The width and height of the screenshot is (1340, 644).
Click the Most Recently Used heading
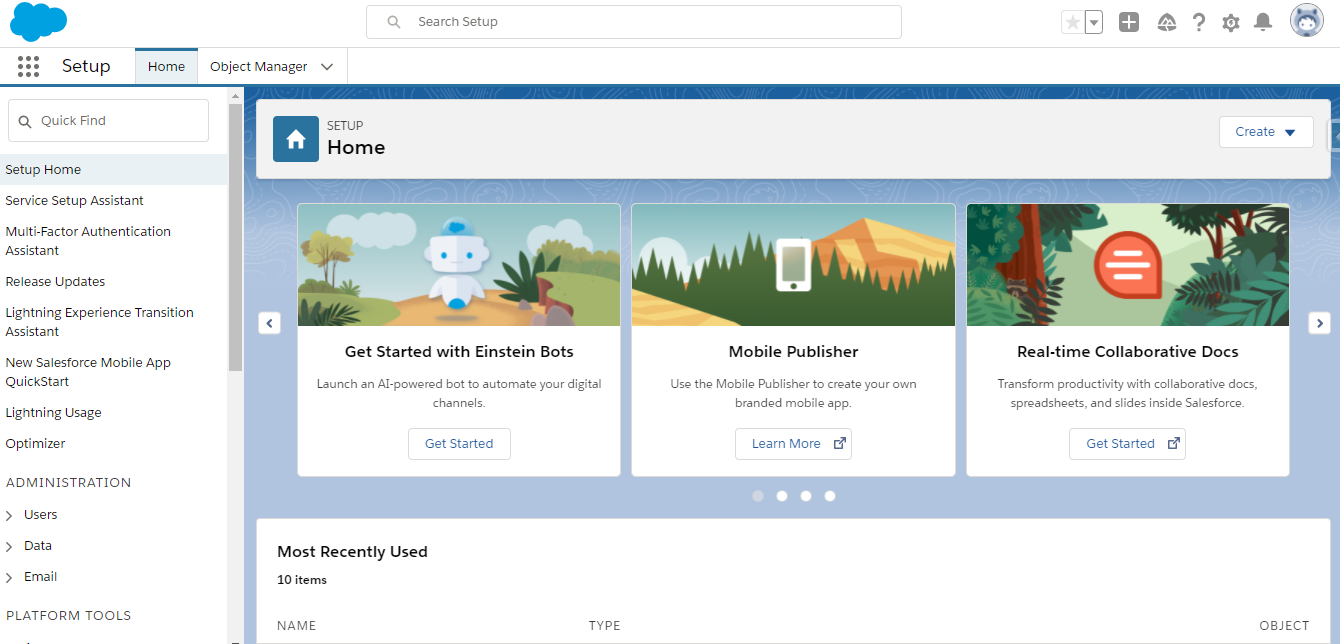[x=352, y=552]
